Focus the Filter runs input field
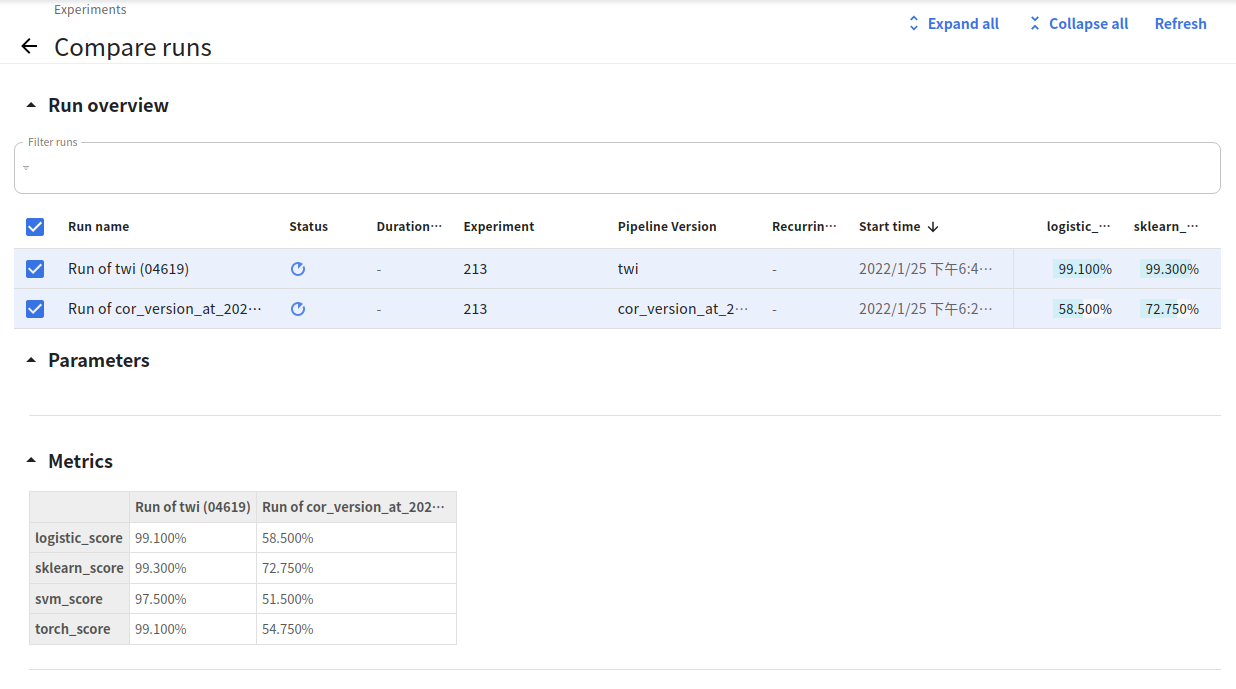The height and width of the screenshot is (689, 1236). click(620, 169)
